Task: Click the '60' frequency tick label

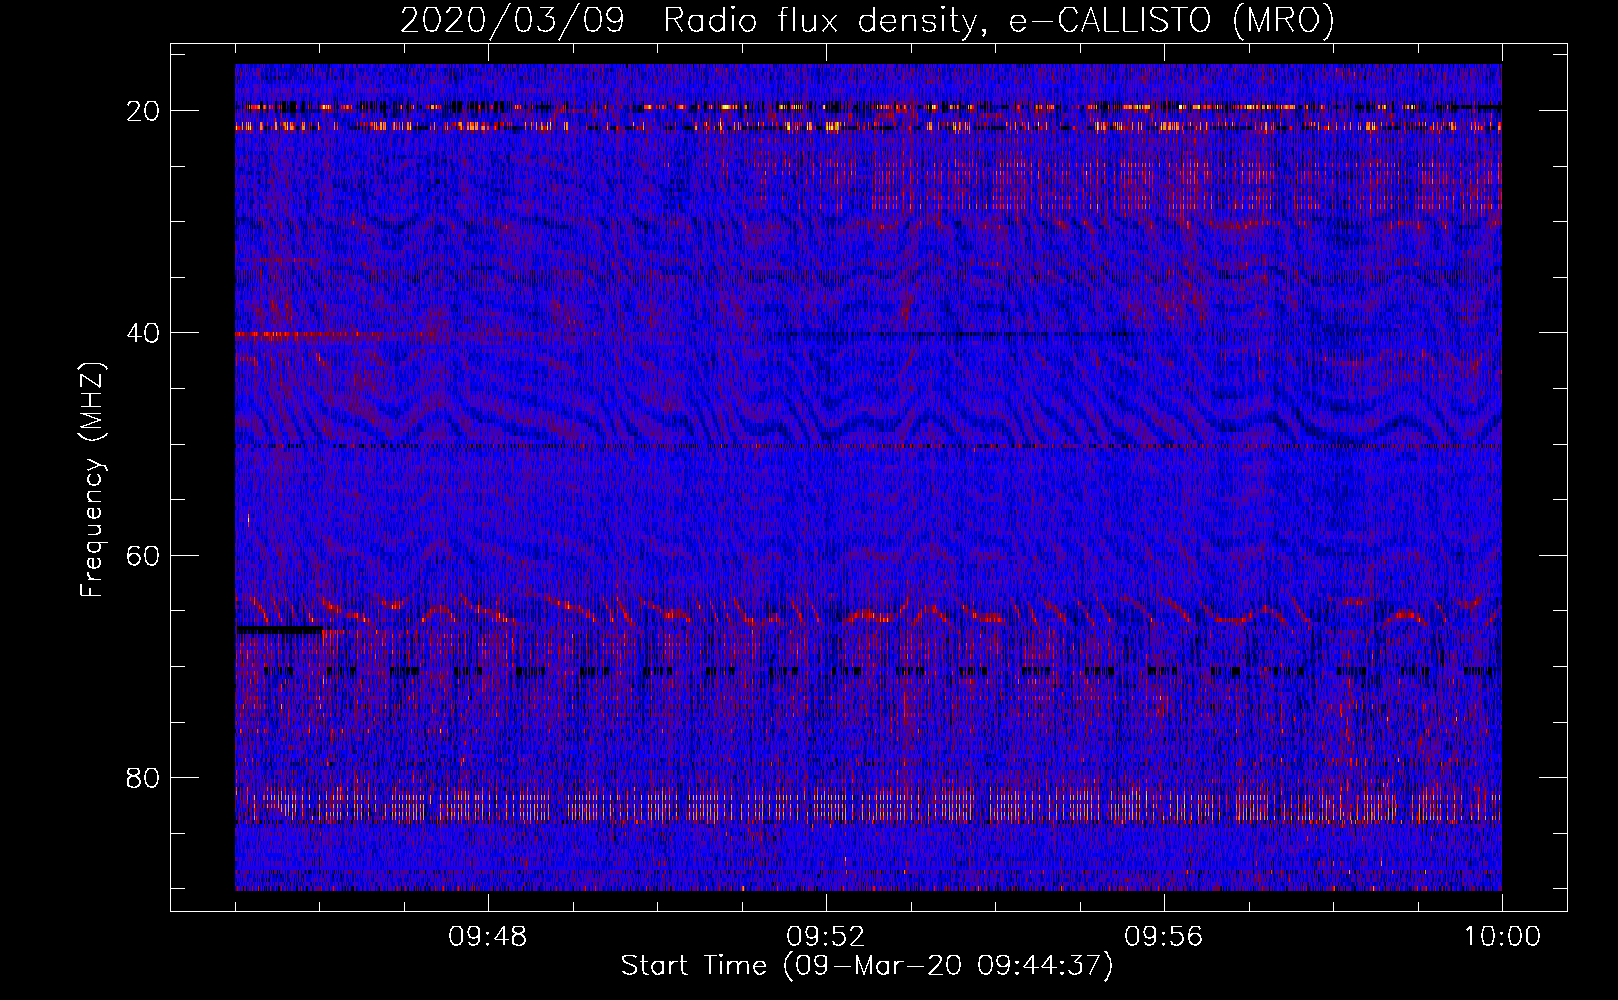Action: point(143,555)
